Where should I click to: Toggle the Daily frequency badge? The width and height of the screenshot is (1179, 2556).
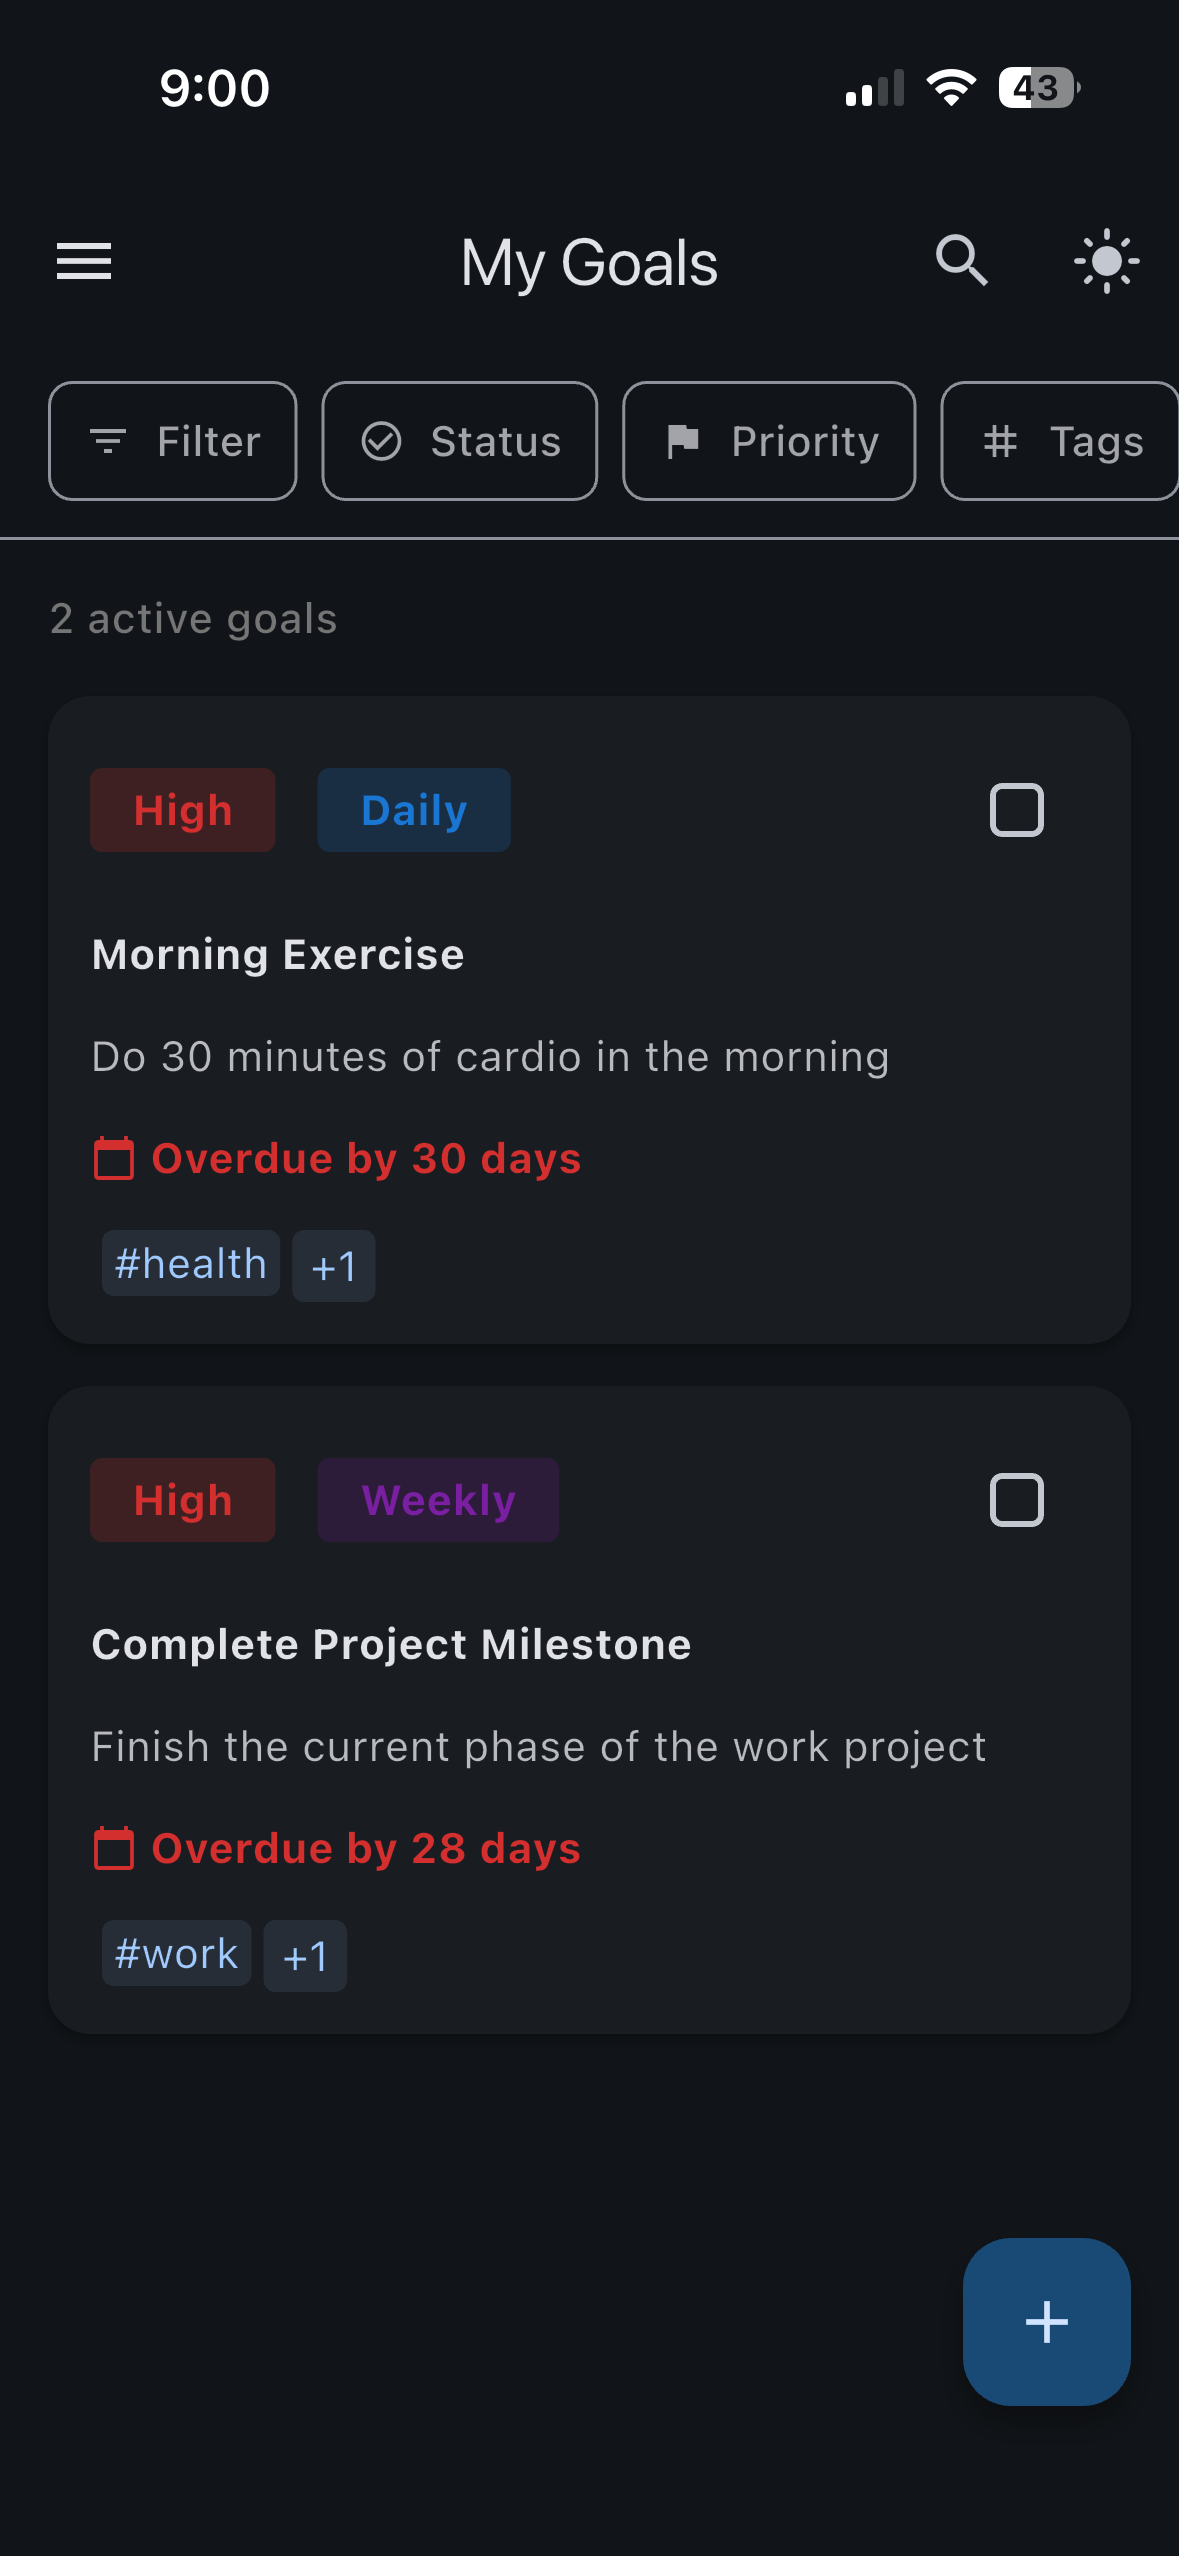413,810
